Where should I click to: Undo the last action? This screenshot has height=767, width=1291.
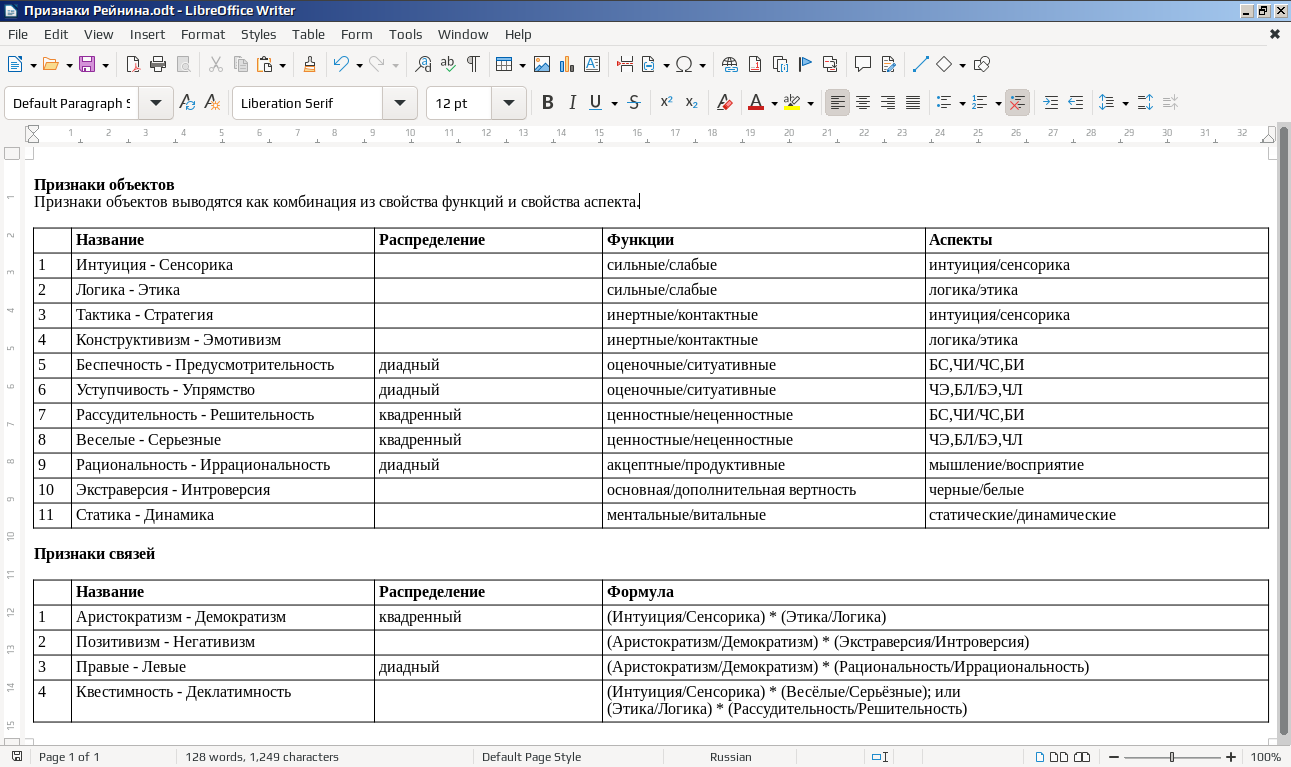341,65
